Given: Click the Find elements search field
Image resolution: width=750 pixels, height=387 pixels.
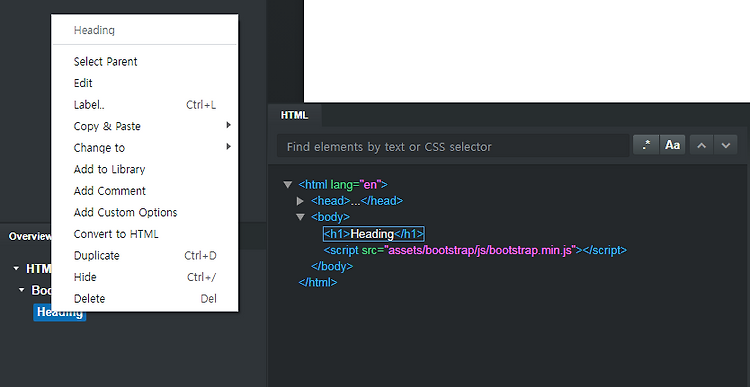Looking at the screenshot, I should pos(453,146).
